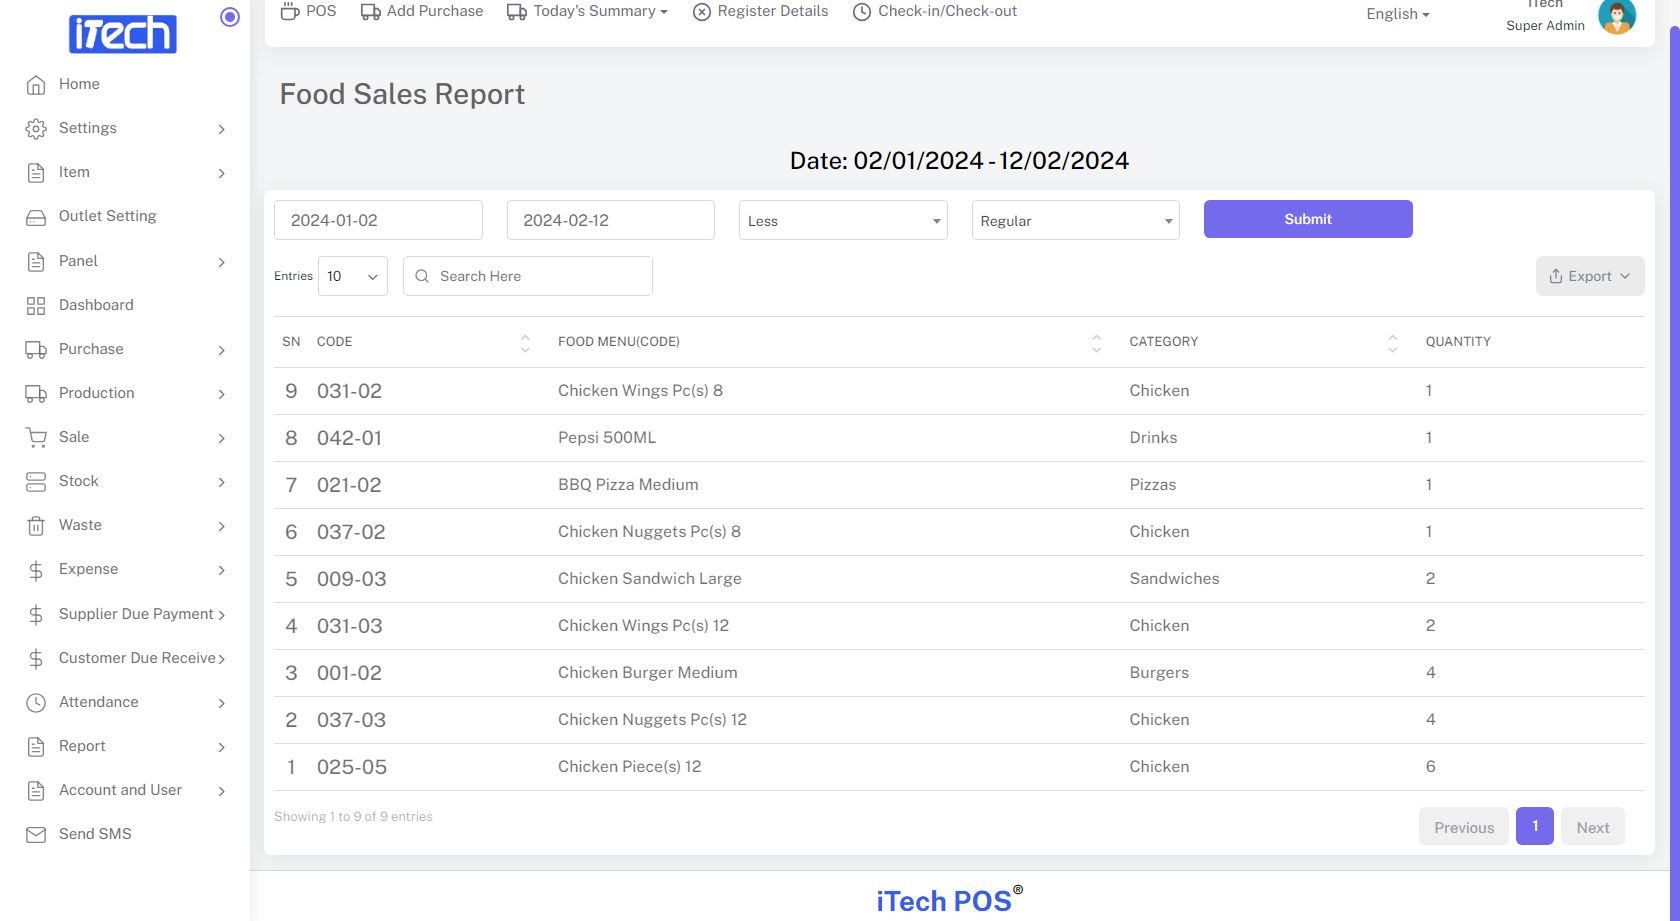Click the Next pagination button
1680x921 pixels.
(1592, 827)
